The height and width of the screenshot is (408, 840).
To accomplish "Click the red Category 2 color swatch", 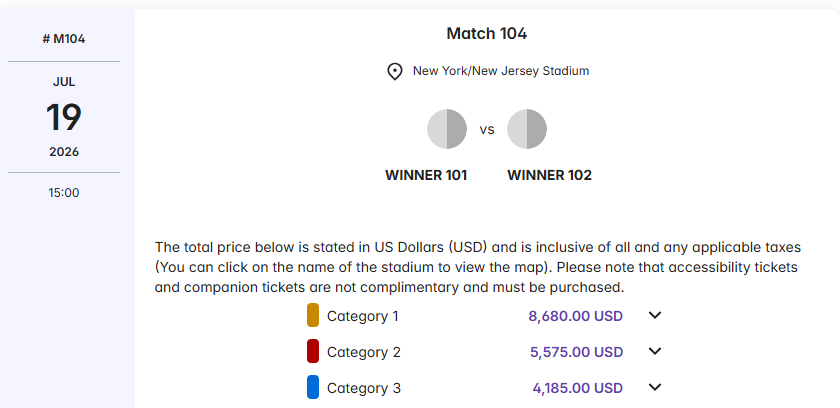I will click(313, 352).
